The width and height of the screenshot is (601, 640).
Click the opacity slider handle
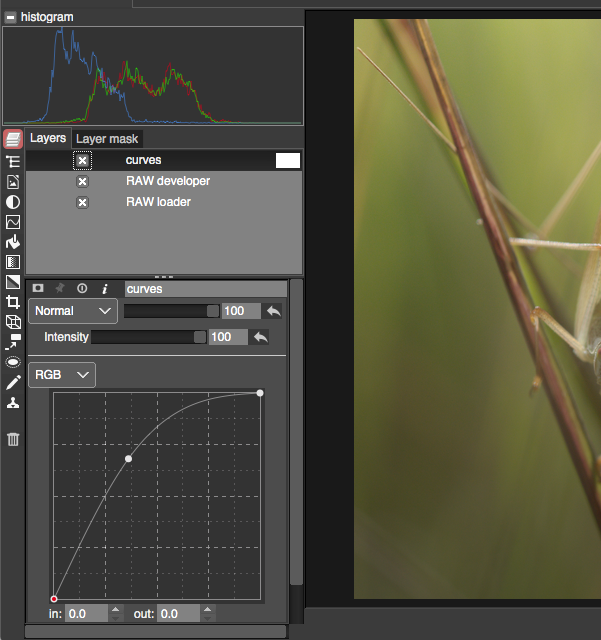pos(213,311)
